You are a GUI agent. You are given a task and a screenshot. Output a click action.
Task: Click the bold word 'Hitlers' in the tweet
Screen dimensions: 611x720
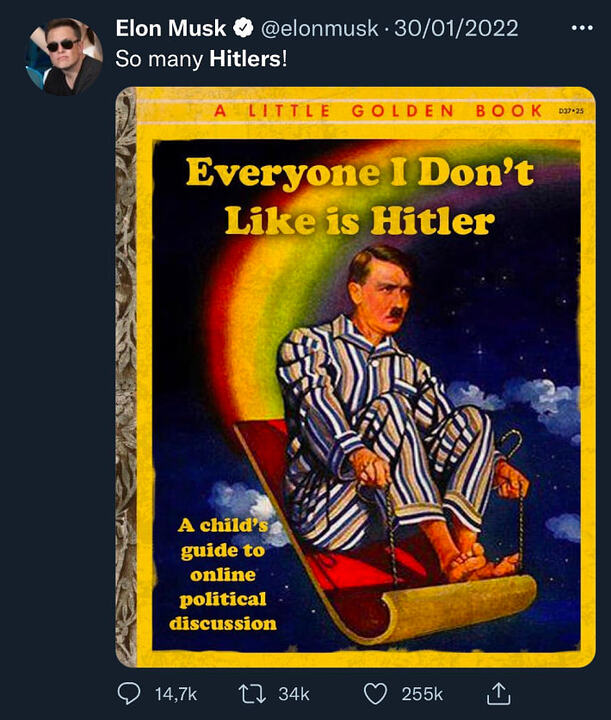pyautogui.click(x=245, y=59)
